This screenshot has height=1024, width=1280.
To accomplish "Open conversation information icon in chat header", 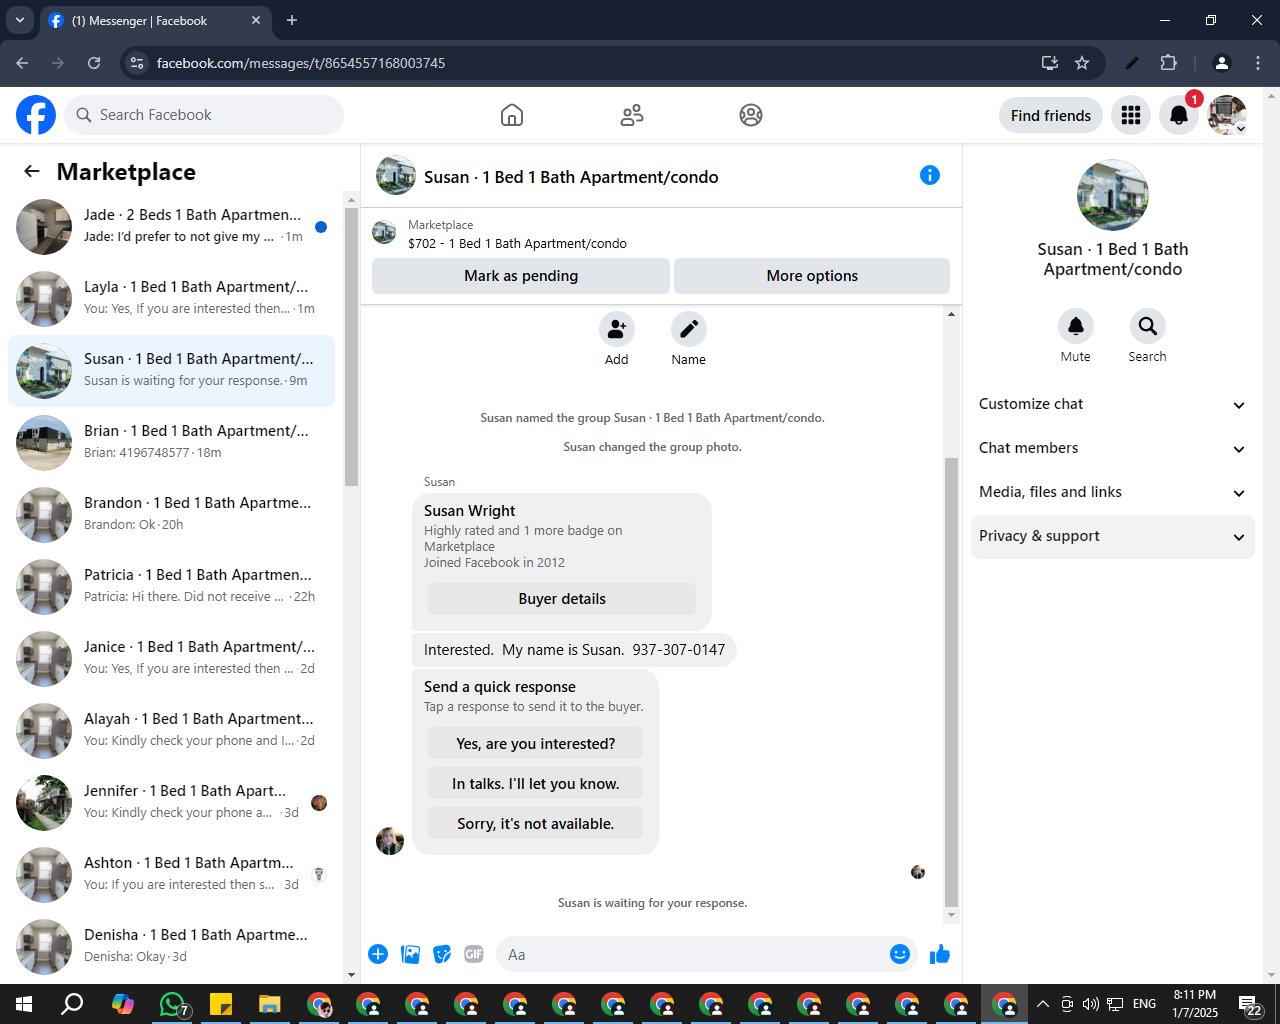I will click(930, 175).
